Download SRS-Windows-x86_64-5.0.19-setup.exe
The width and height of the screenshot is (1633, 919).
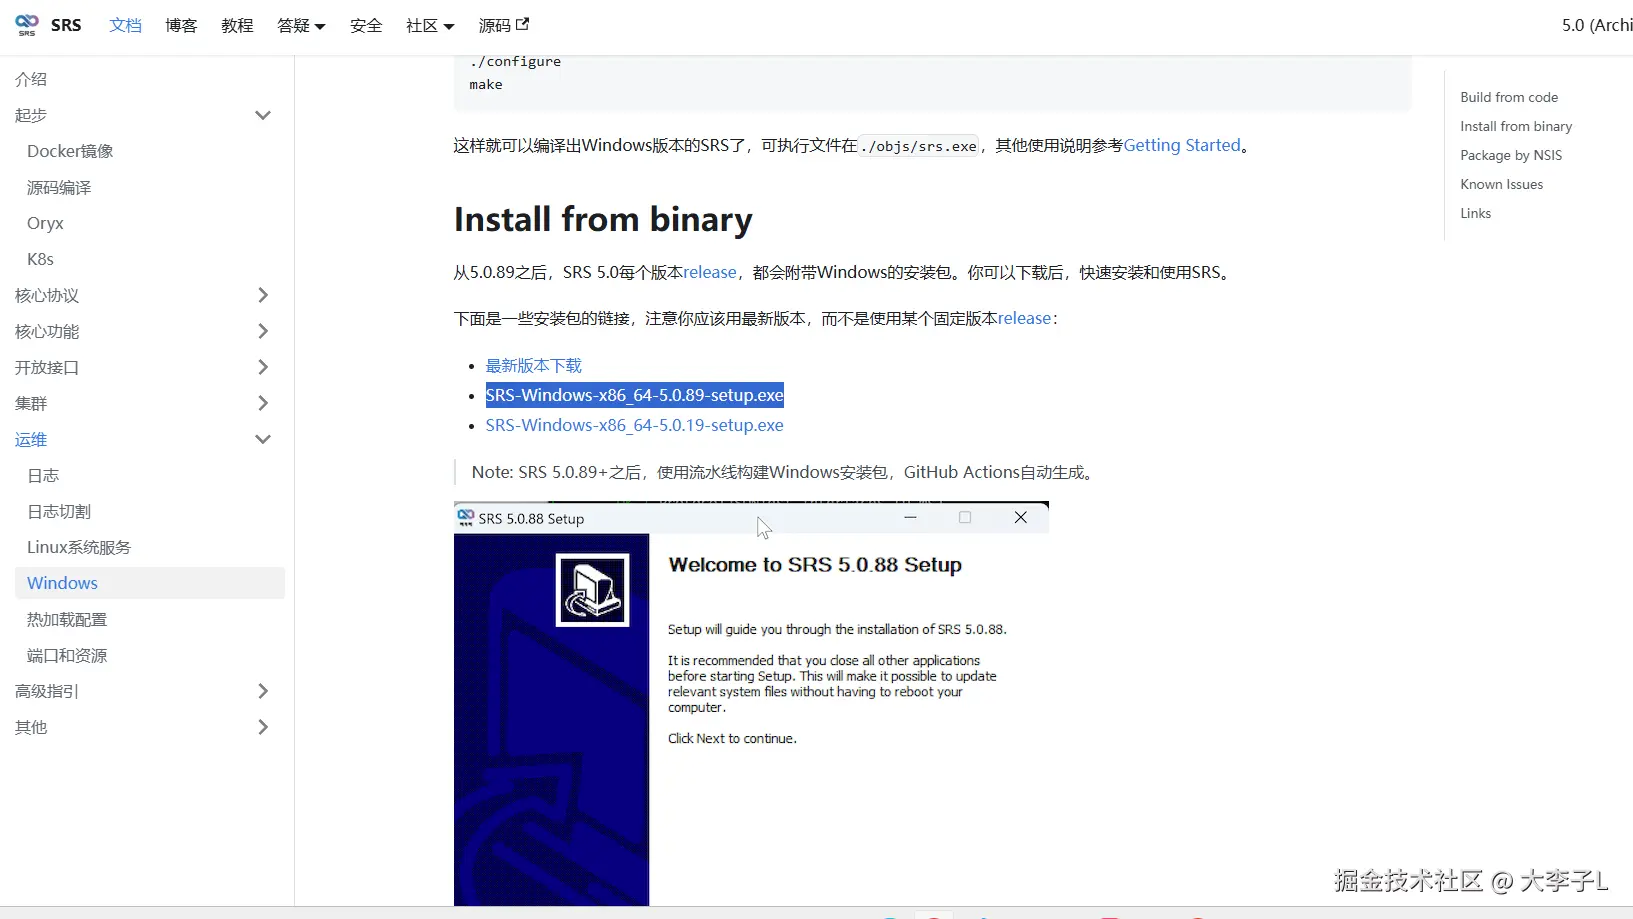click(635, 425)
